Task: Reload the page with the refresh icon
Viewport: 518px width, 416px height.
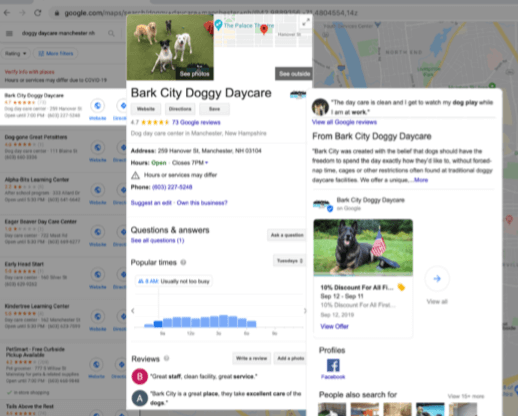Action: point(38,13)
